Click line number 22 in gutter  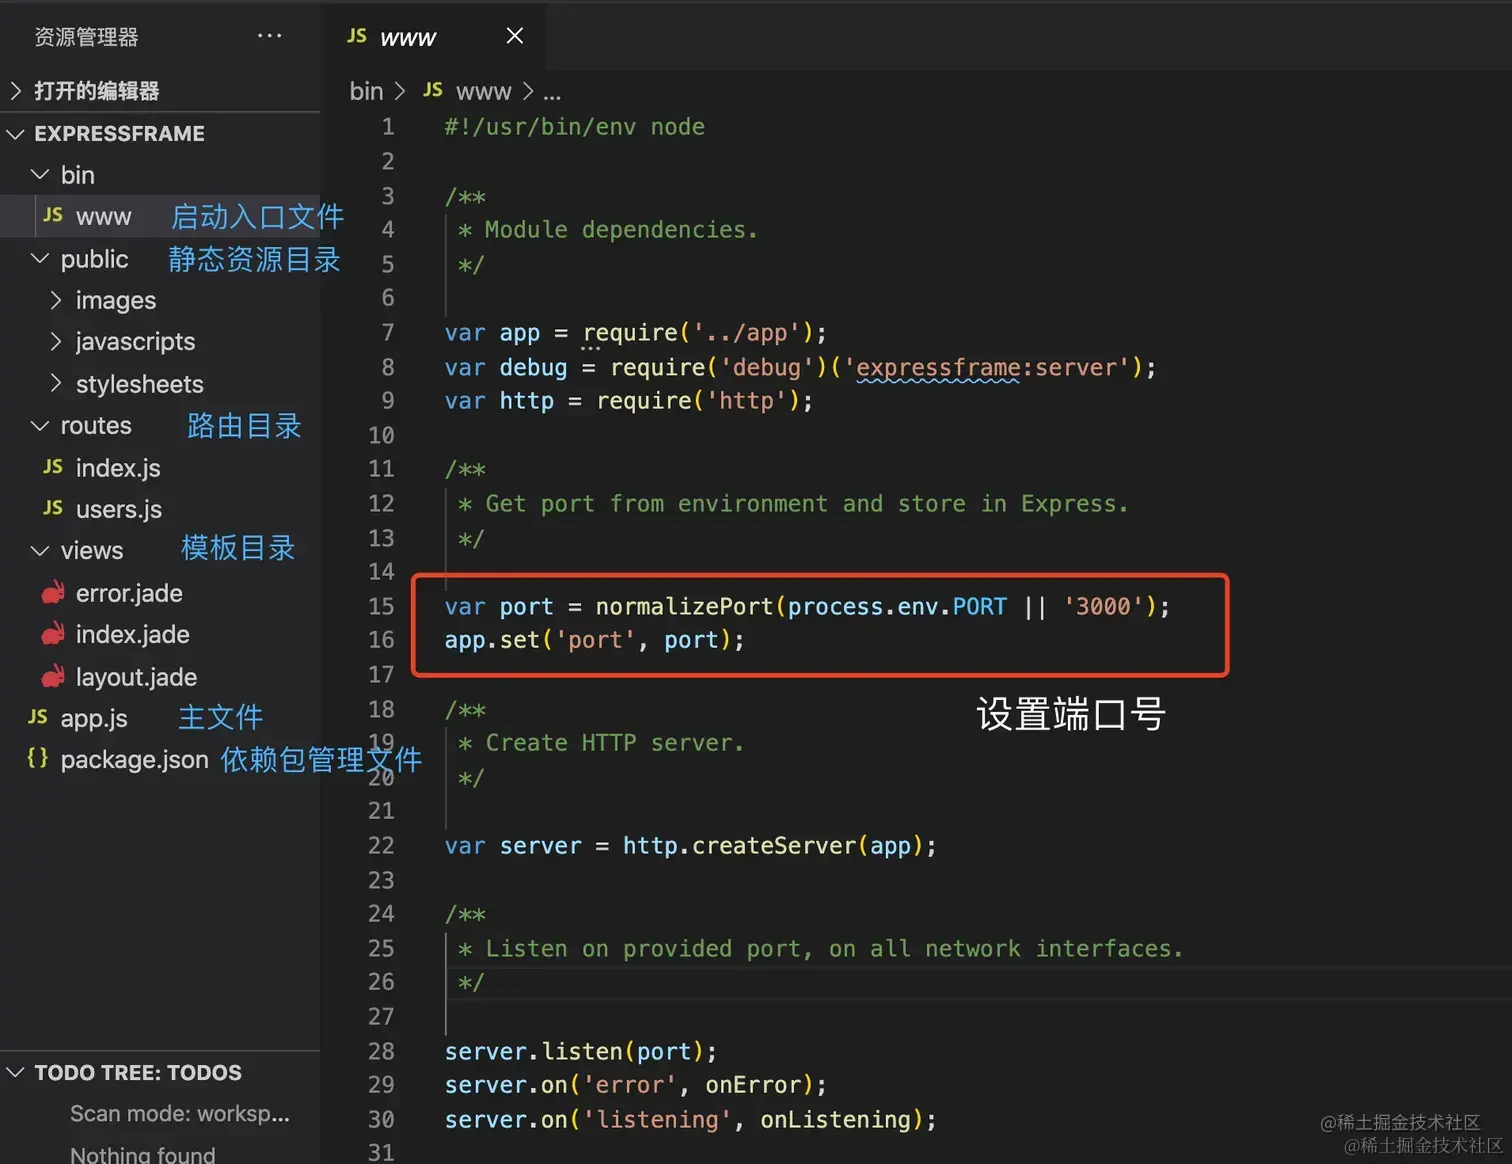pyautogui.click(x=381, y=845)
